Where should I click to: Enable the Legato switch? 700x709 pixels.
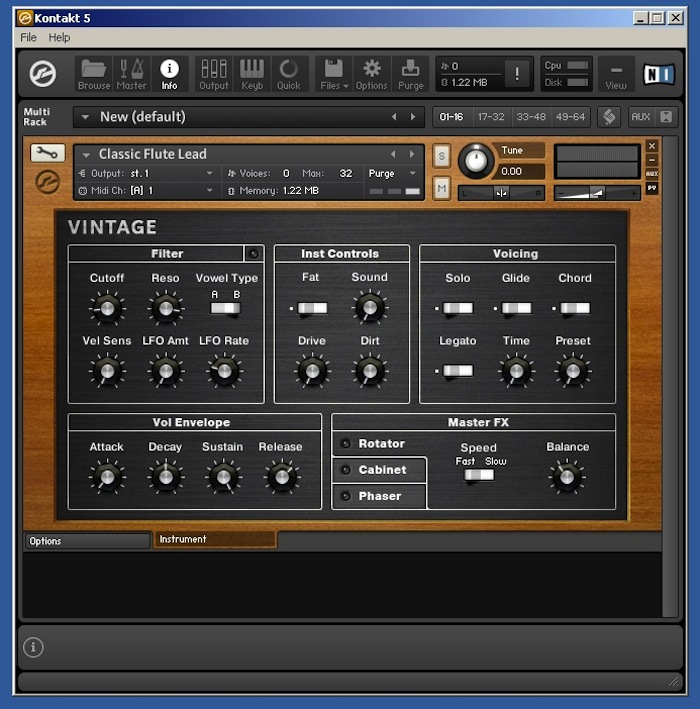pos(457,371)
